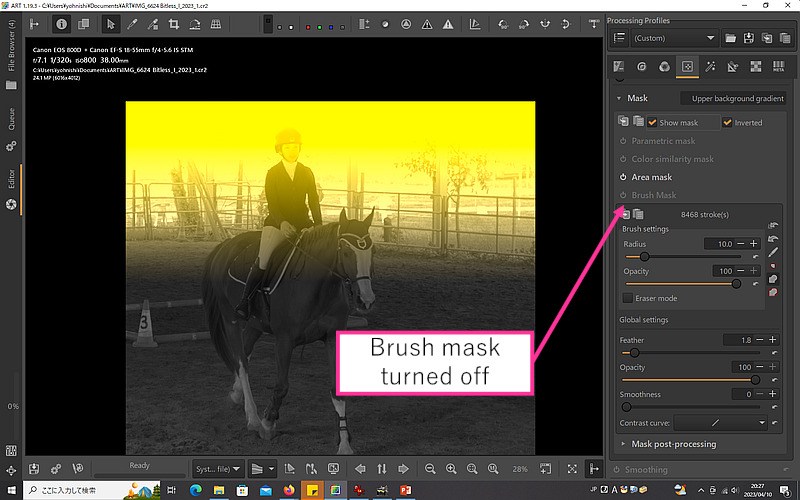Toggle the Inverted mask checkbox
Screen dimensions: 800x500
727,123
